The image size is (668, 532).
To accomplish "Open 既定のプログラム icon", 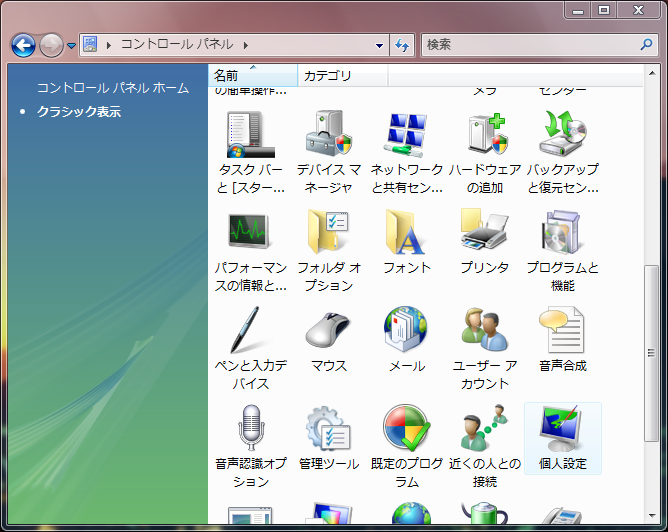I will coord(406,428).
